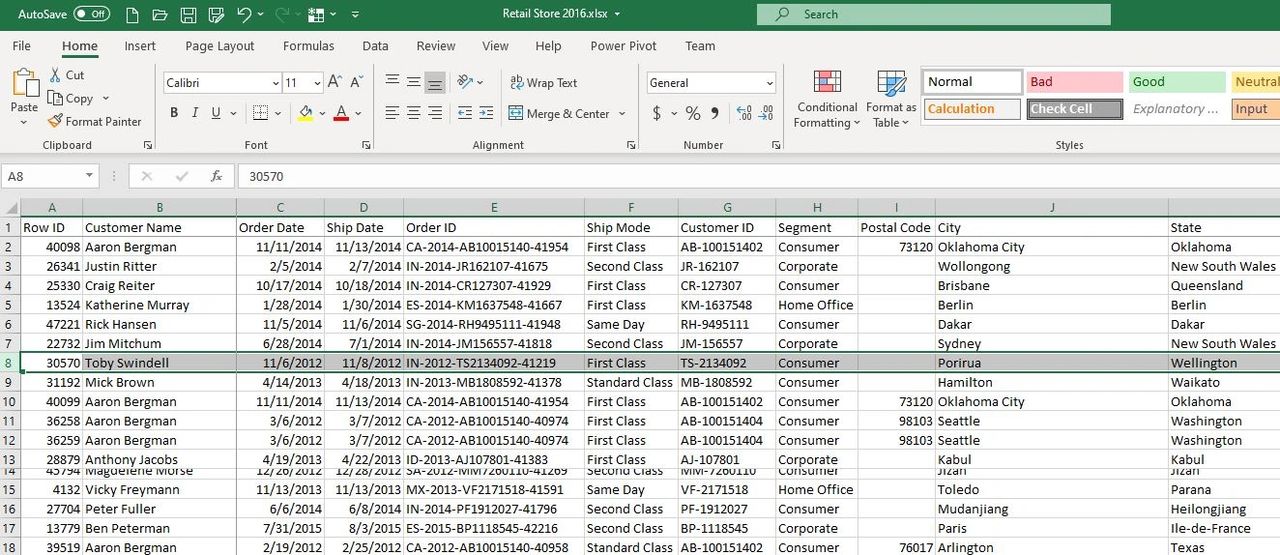Toggle Bold formatting
1280x555 pixels.
click(174, 113)
